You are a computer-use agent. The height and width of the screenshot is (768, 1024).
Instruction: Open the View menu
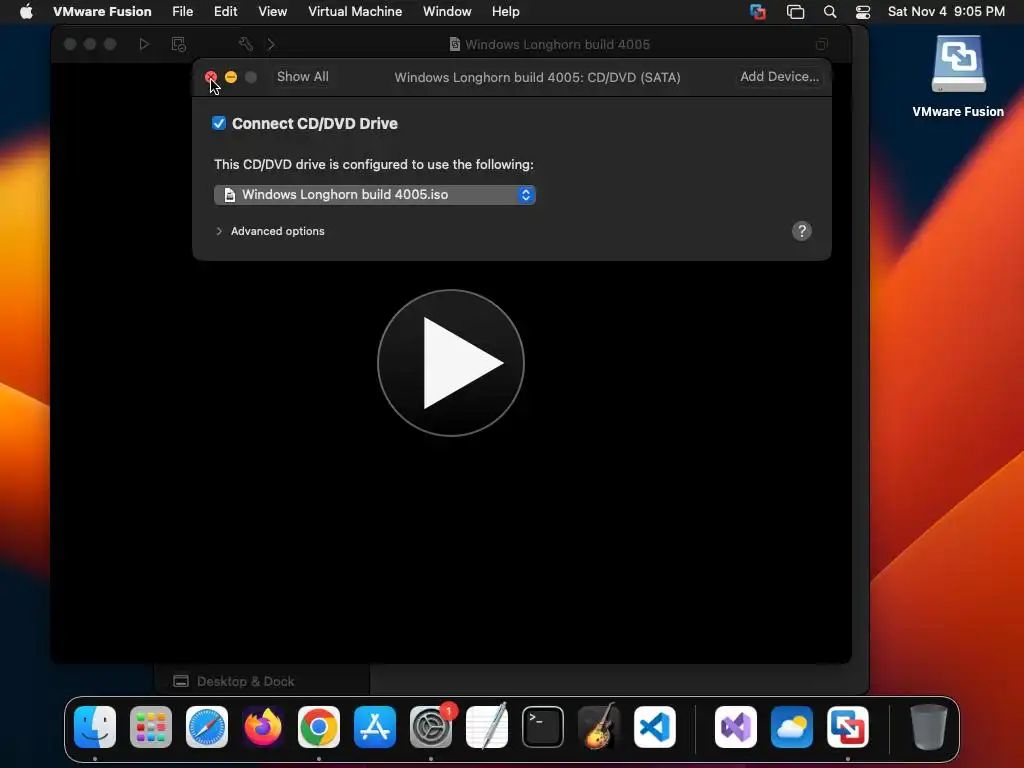pyautogui.click(x=272, y=12)
